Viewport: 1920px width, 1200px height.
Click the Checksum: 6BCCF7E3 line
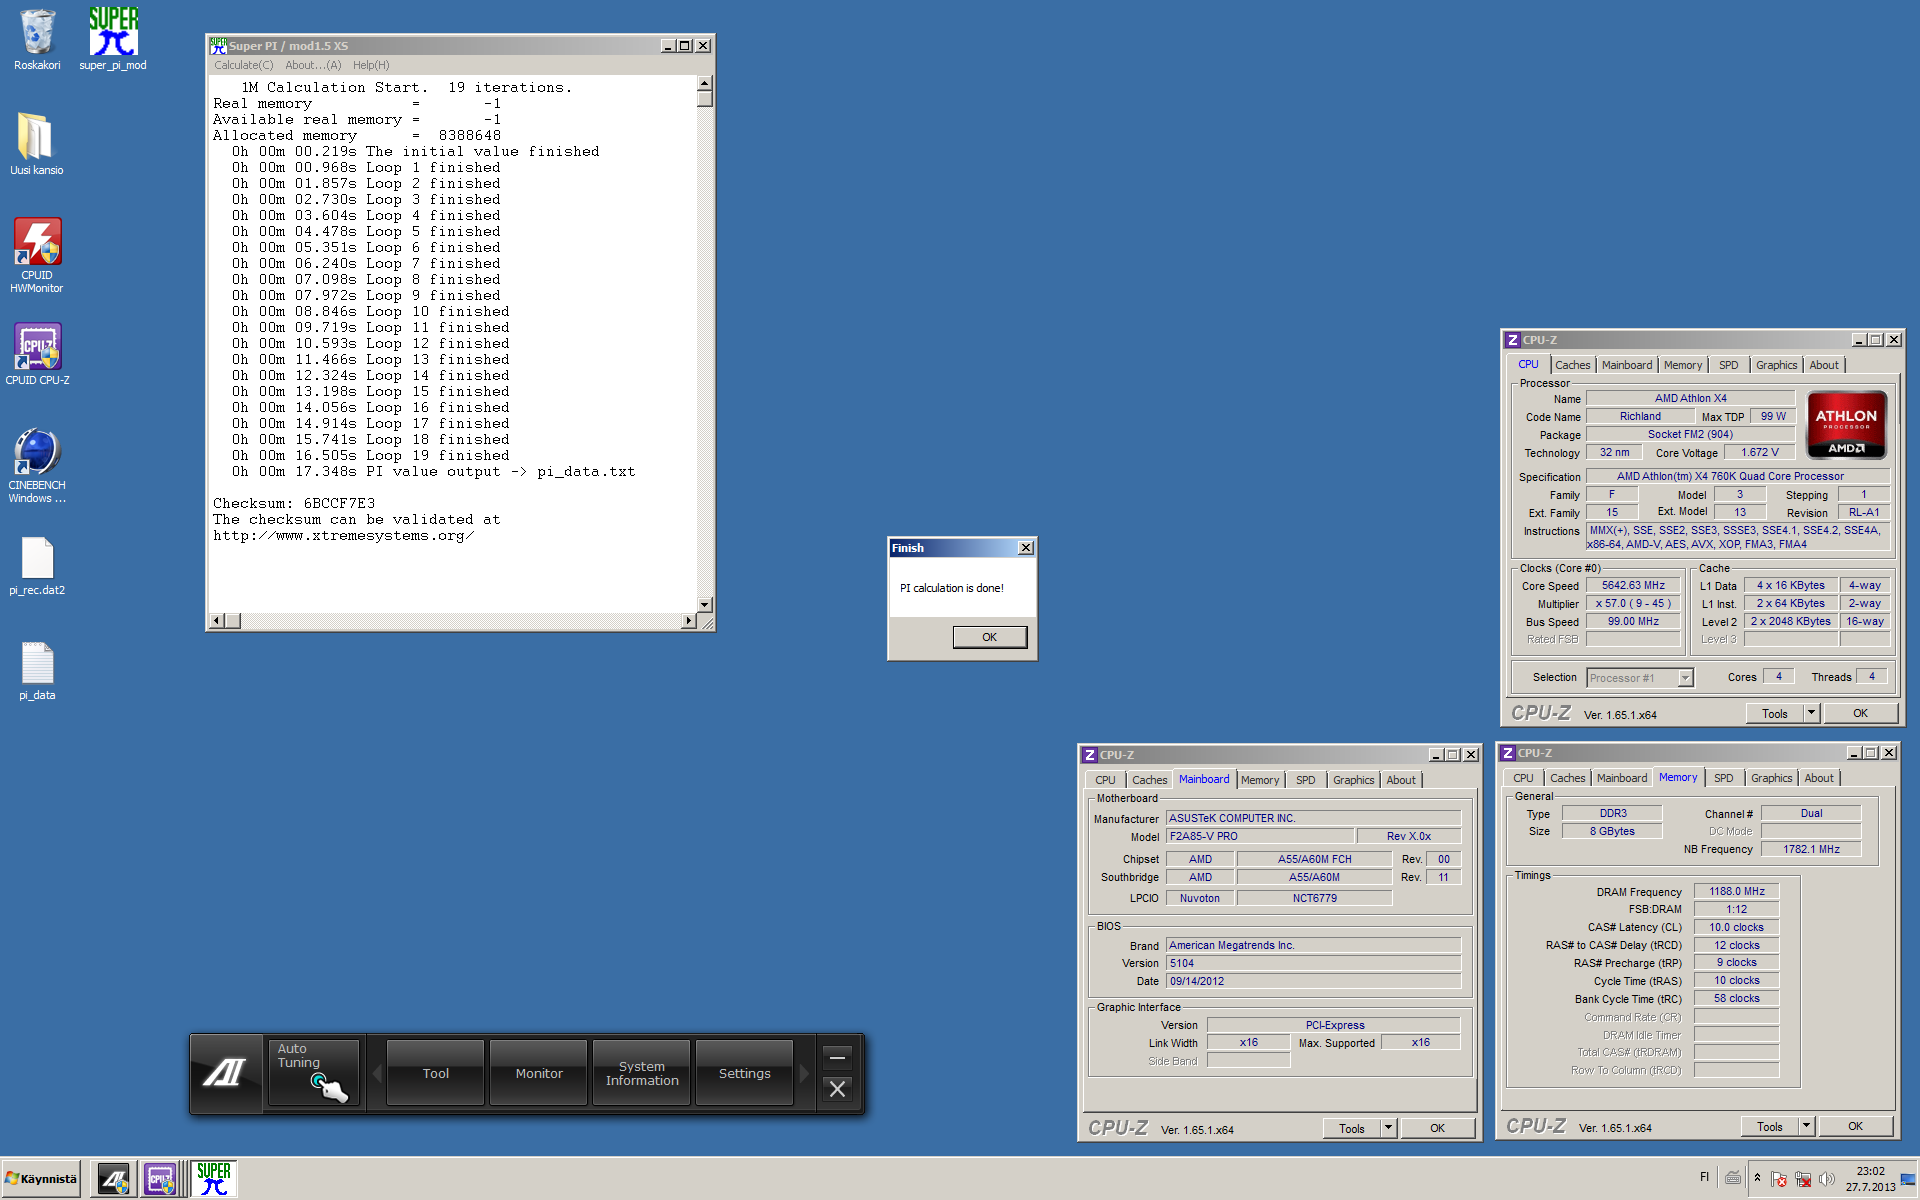[294, 503]
